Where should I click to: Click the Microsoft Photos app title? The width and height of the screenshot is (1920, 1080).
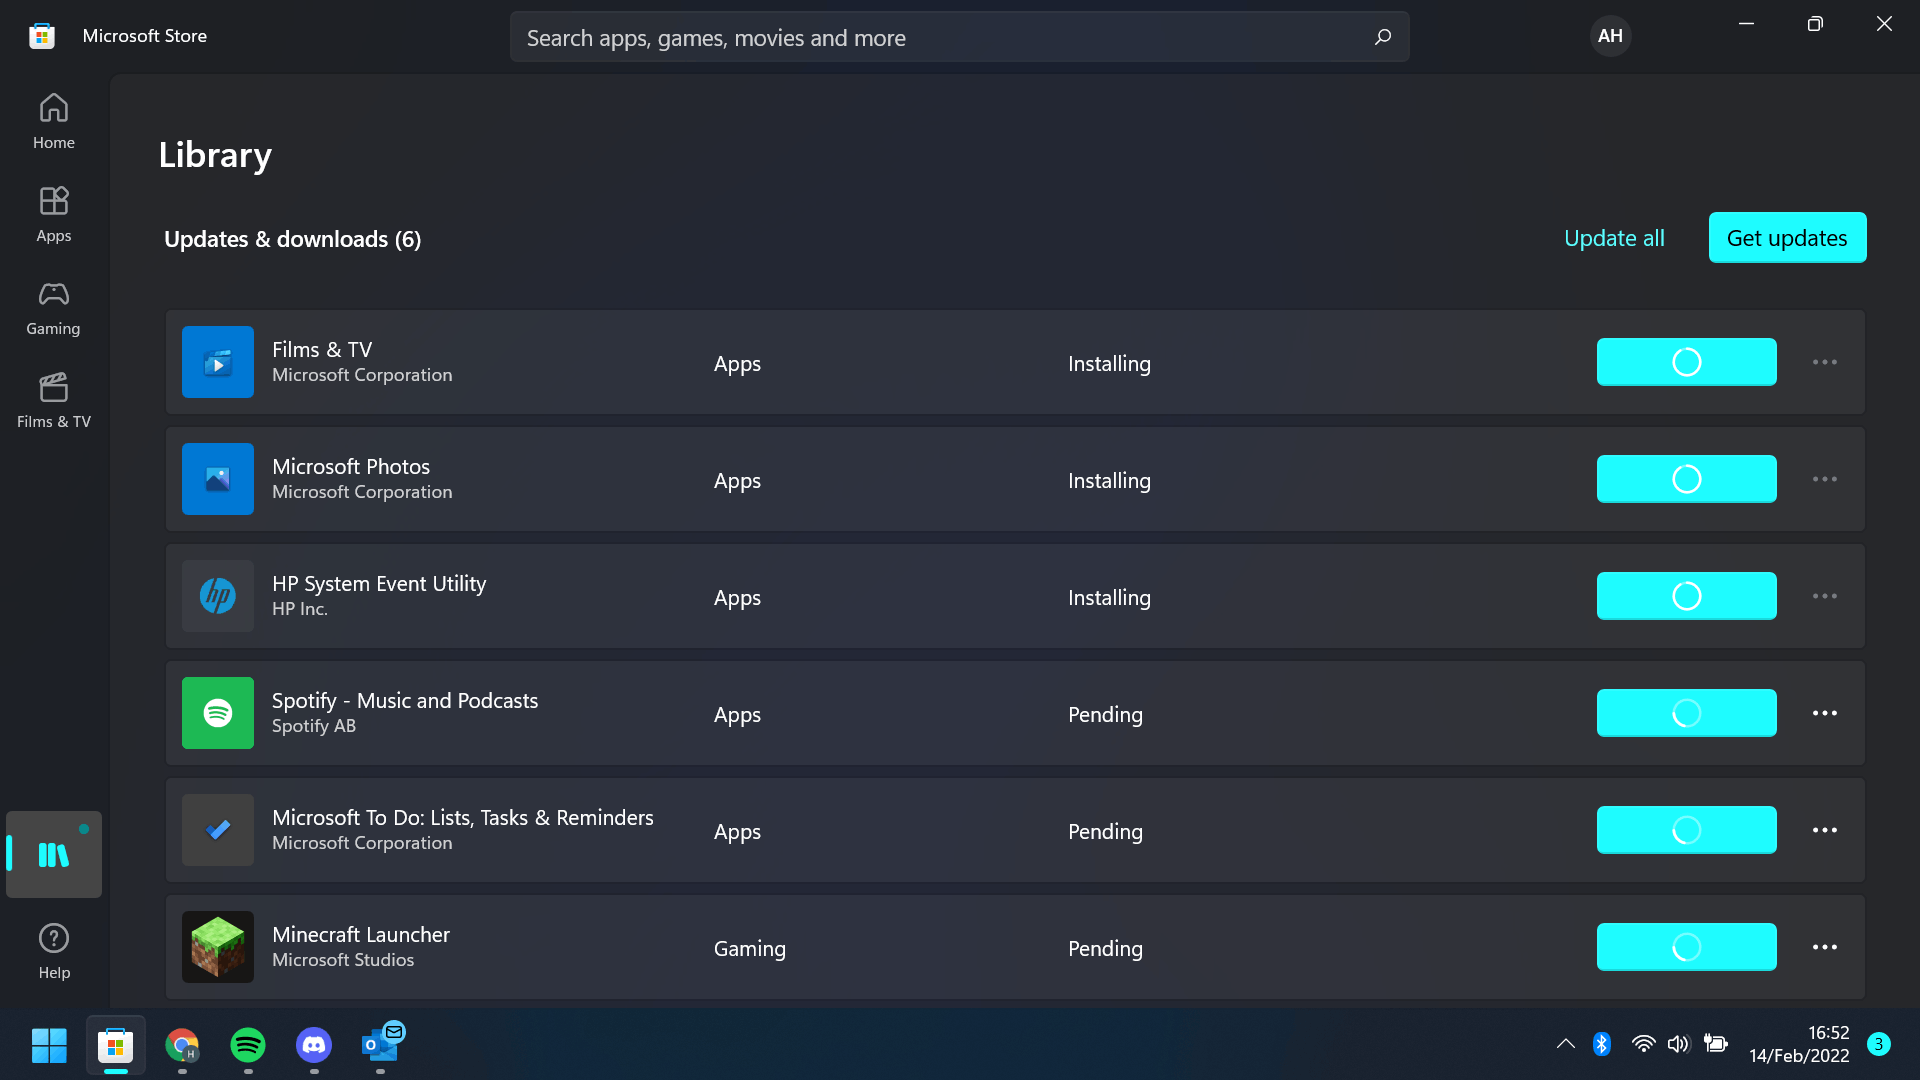click(x=351, y=467)
